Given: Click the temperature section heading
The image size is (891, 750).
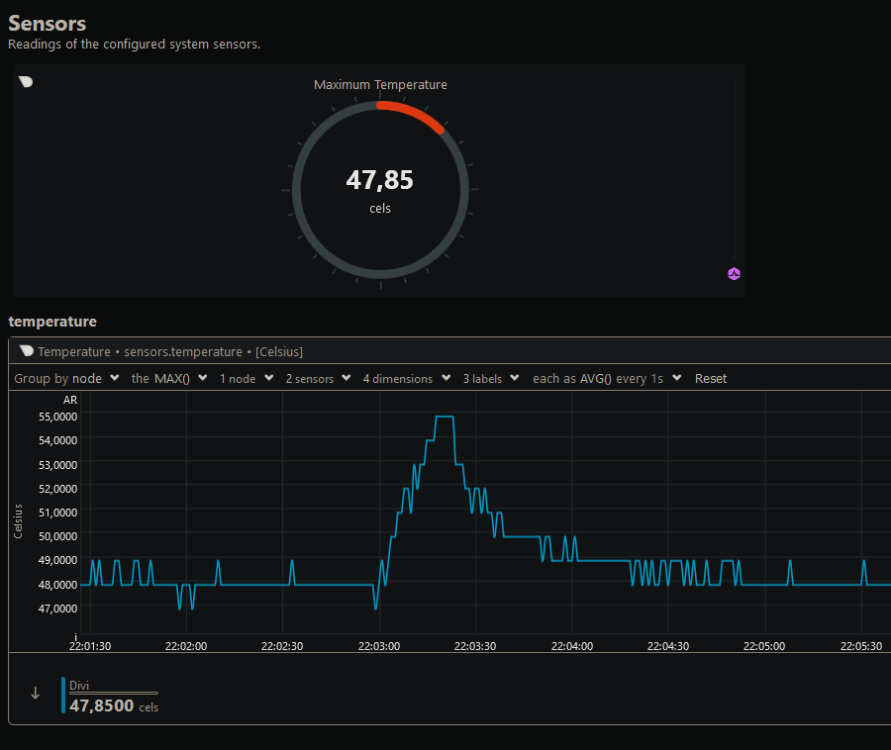Looking at the screenshot, I should pyautogui.click(x=52, y=322).
